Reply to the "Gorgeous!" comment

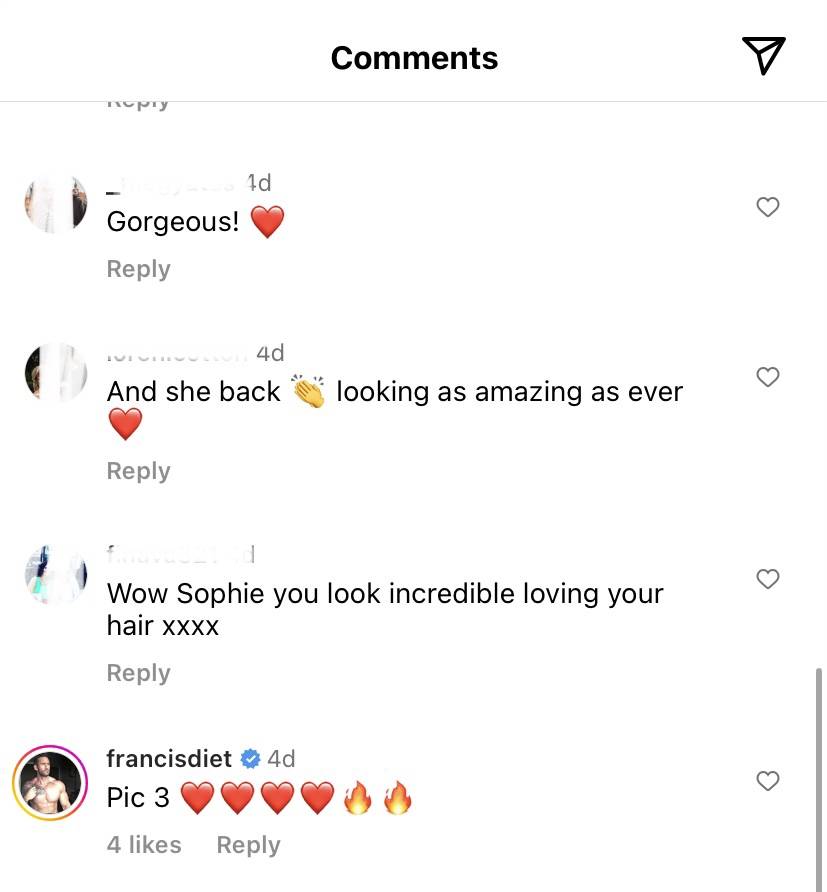point(138,269)
